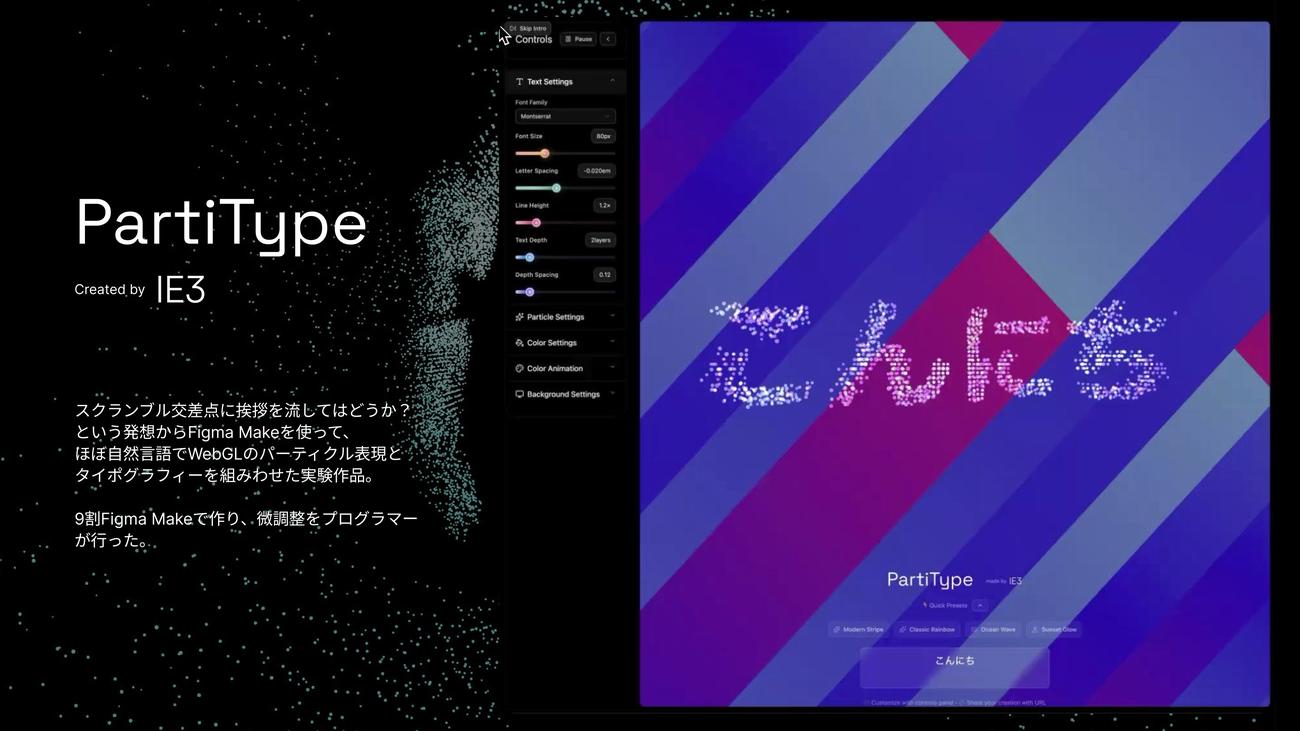Expand the Particle Settings chevron
Image resolution: width=1300 pixels, height=731 pixels.
[612, 317]
